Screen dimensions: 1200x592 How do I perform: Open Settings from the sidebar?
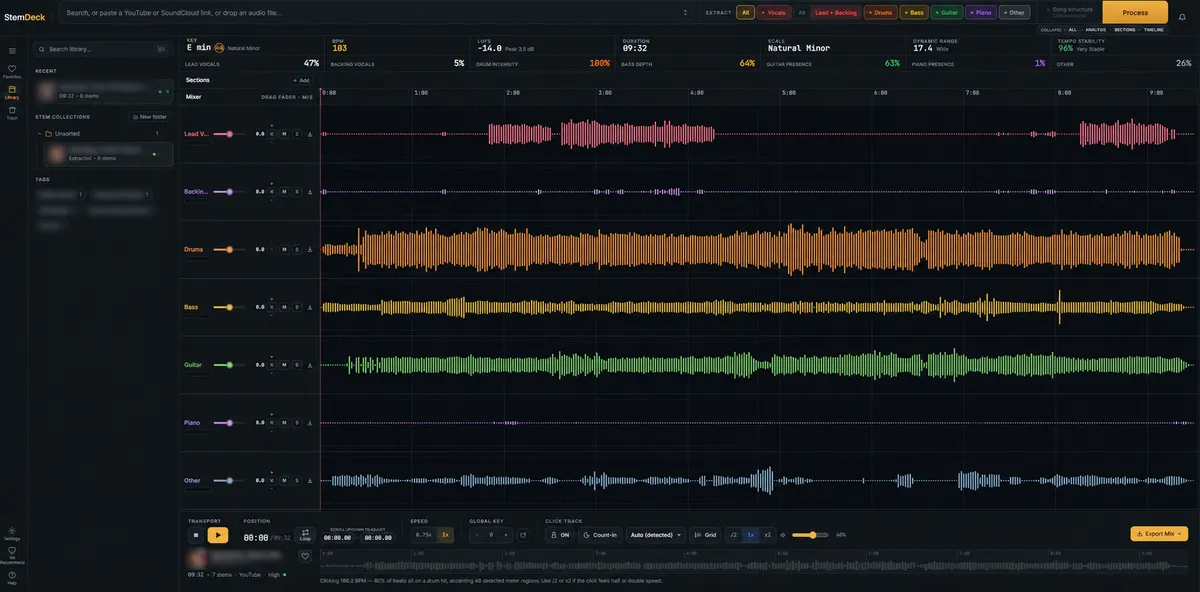point(12,532)
